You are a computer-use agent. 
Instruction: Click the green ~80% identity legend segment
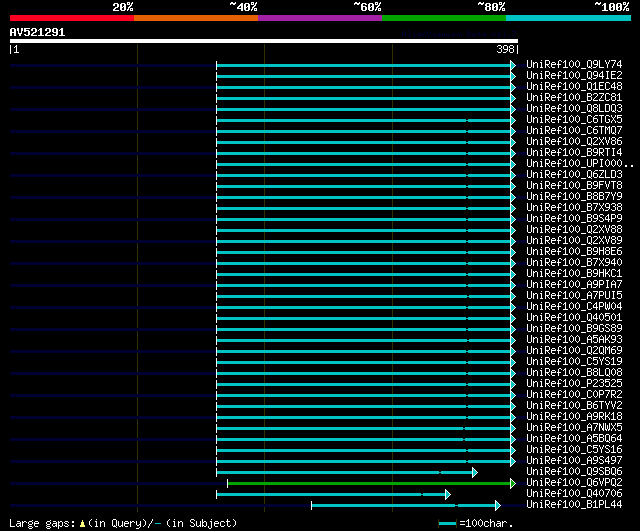pyautogui.click(x=444, y=18)
